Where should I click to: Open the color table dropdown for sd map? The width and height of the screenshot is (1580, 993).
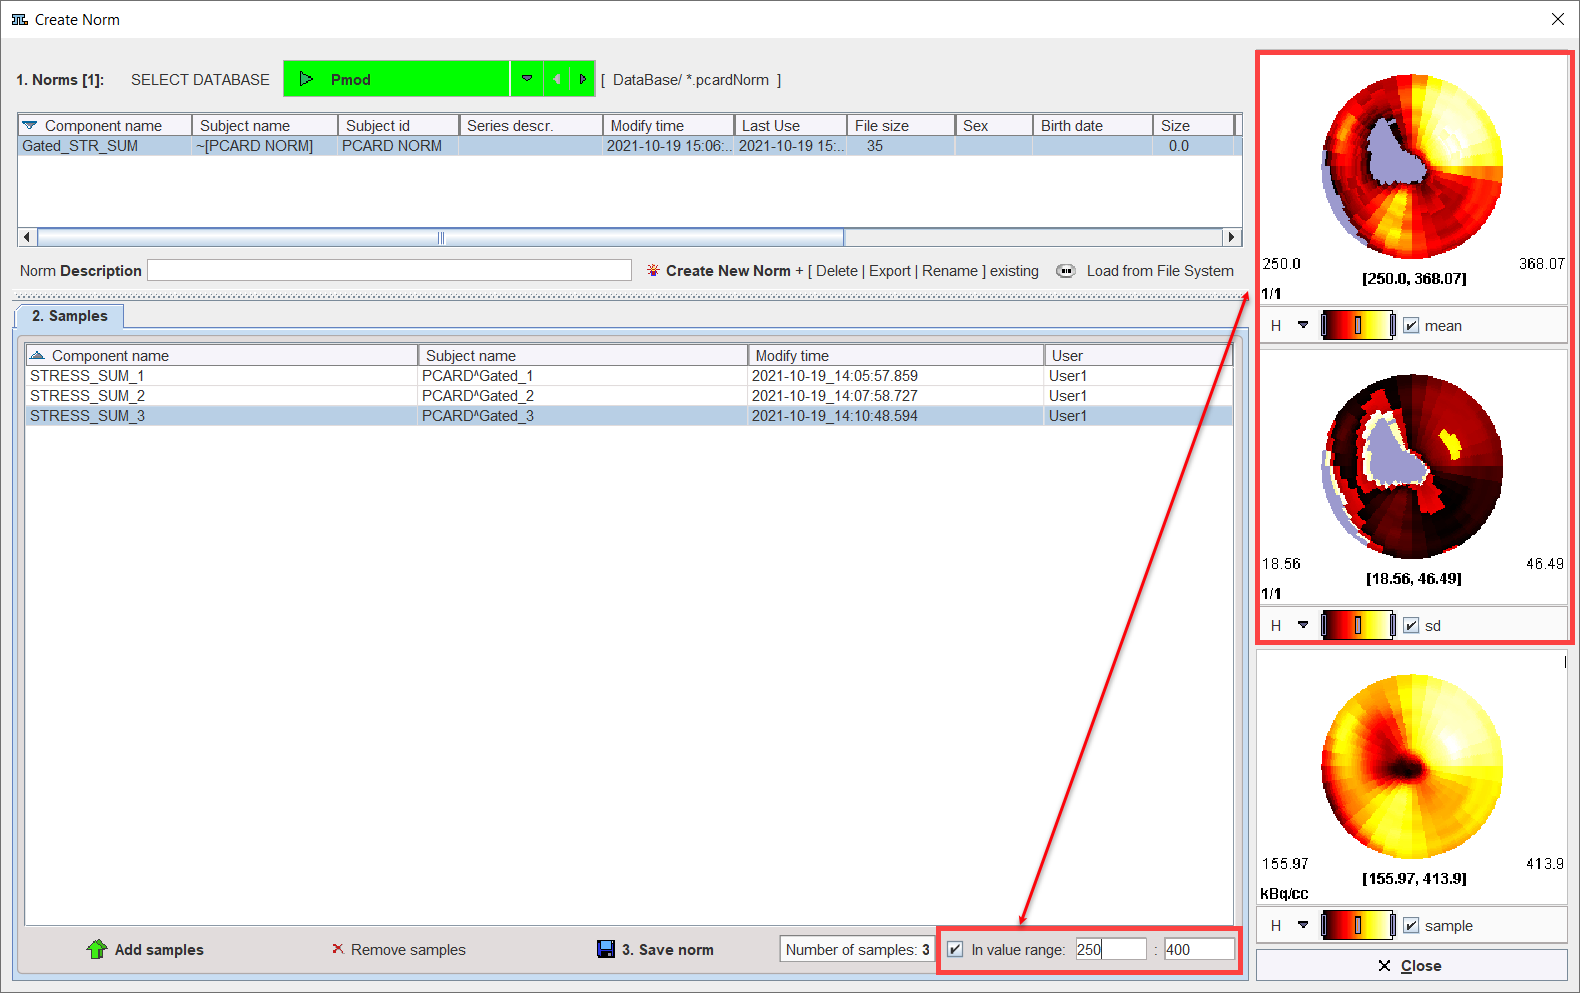tap(1303, 625)
